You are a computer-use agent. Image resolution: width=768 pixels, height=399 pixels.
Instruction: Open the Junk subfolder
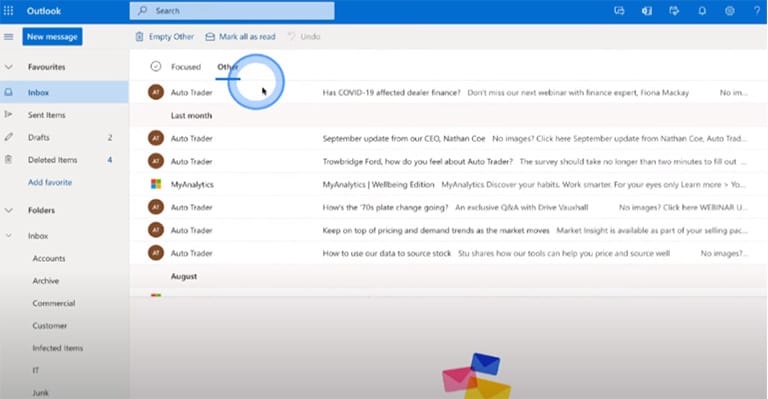click(x=41, y=393)
